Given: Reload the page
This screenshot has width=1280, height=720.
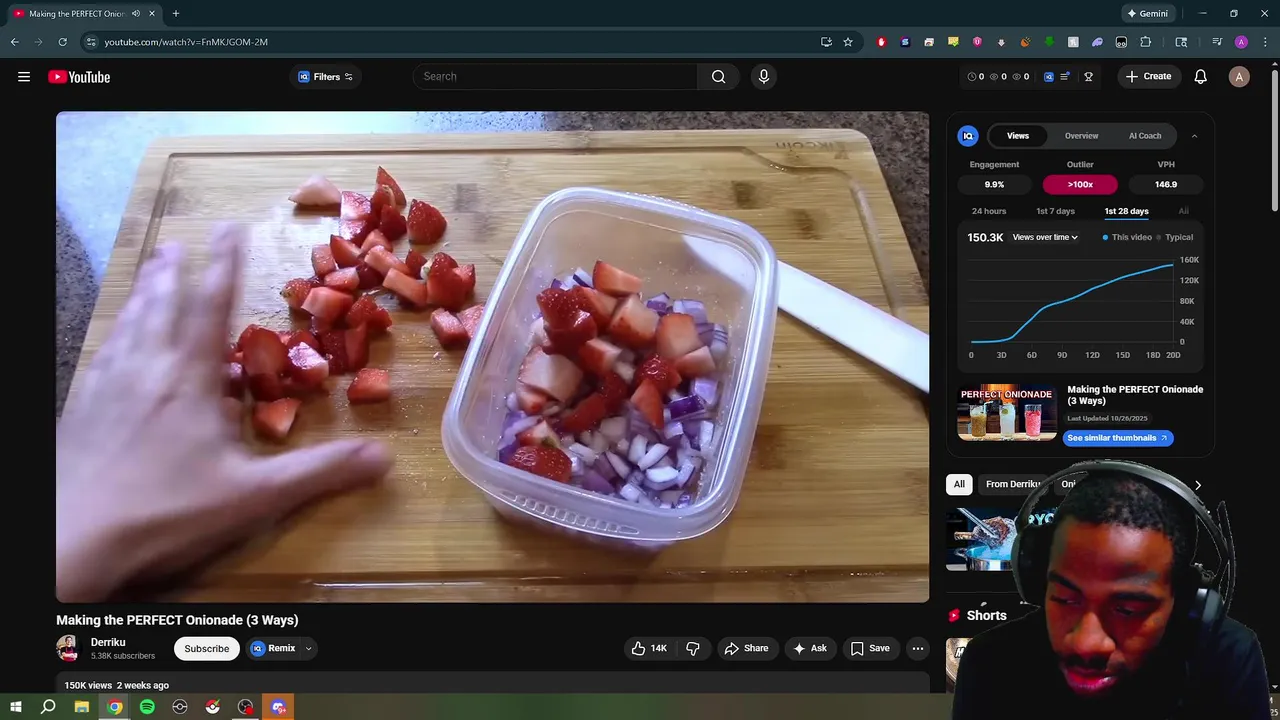Looking at the screenshot, I should tap(62, 42).
